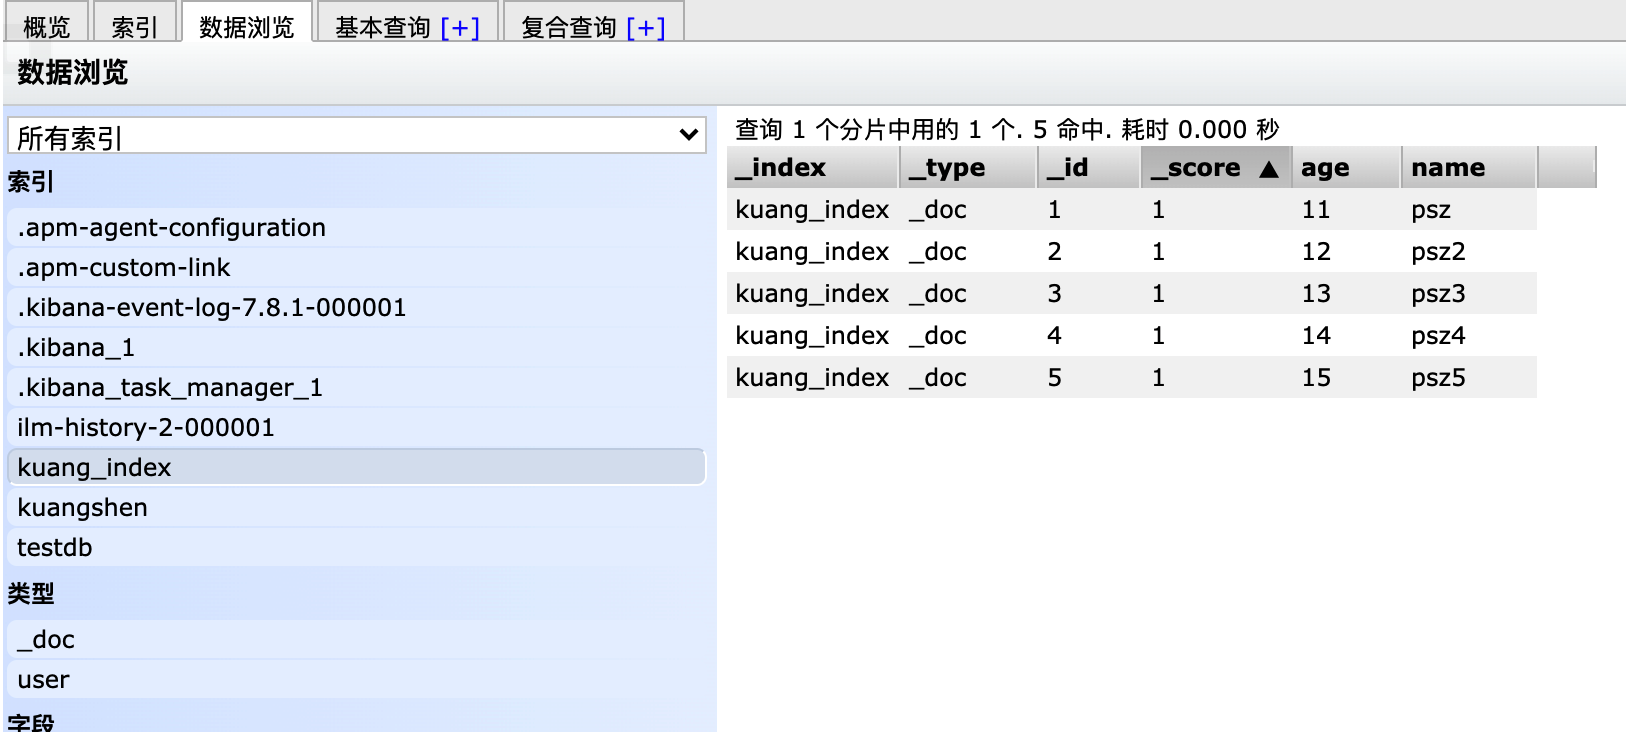Image resolution: width=1626 pixels, height=738 pixels.
Task: Add a new 基本查询 tab with [+]
Action: coord(460,27)
